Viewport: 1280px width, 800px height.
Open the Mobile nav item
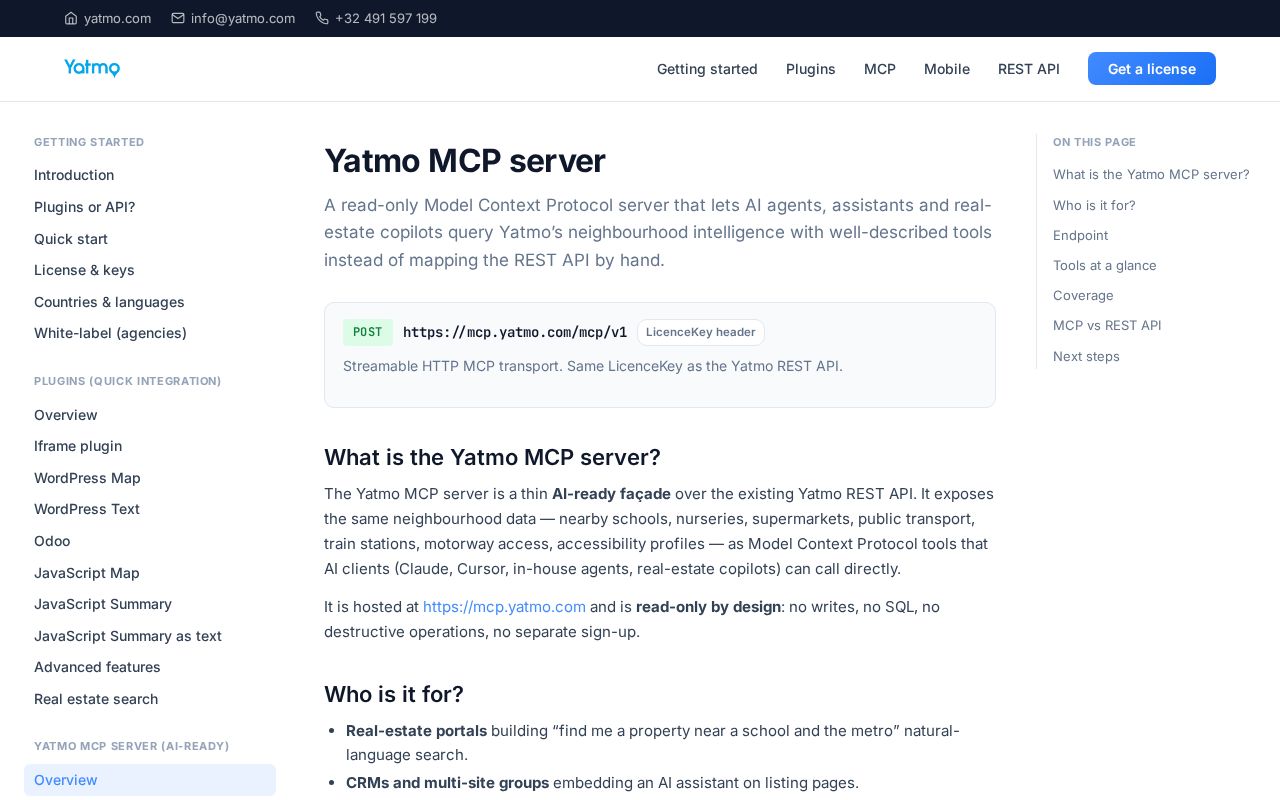coord(947,69)
